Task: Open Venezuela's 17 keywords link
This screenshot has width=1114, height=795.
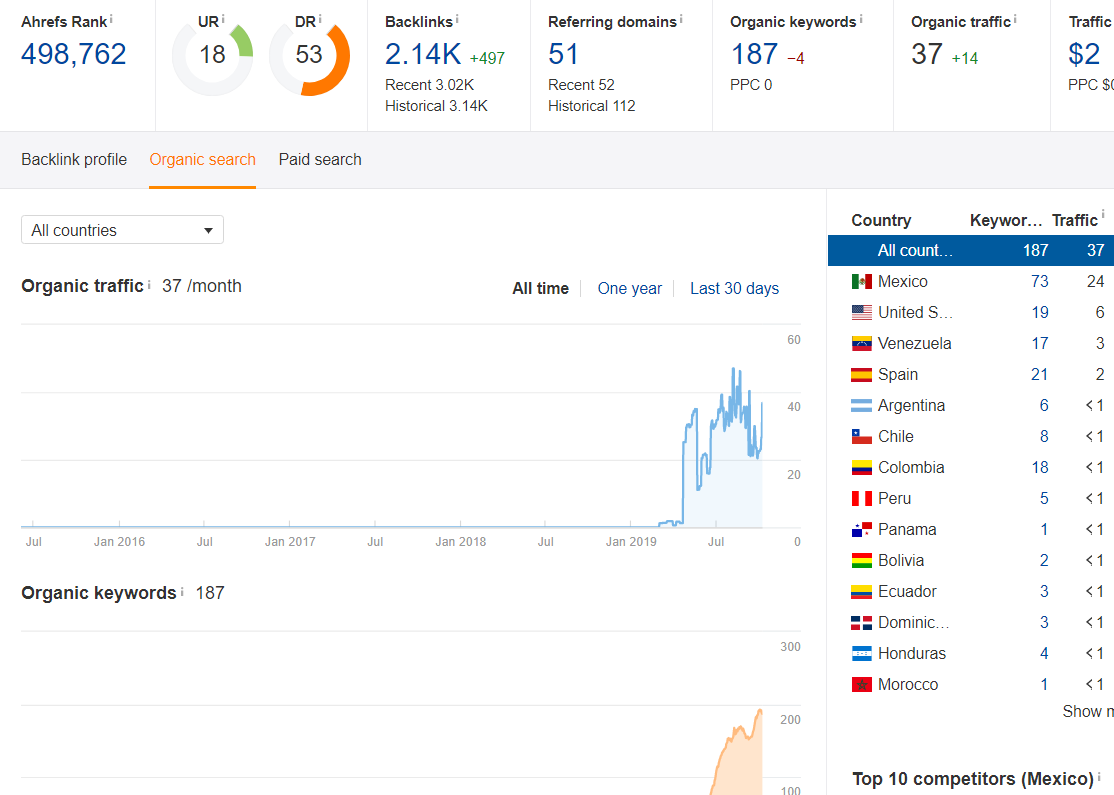Action: [1040, 343]
